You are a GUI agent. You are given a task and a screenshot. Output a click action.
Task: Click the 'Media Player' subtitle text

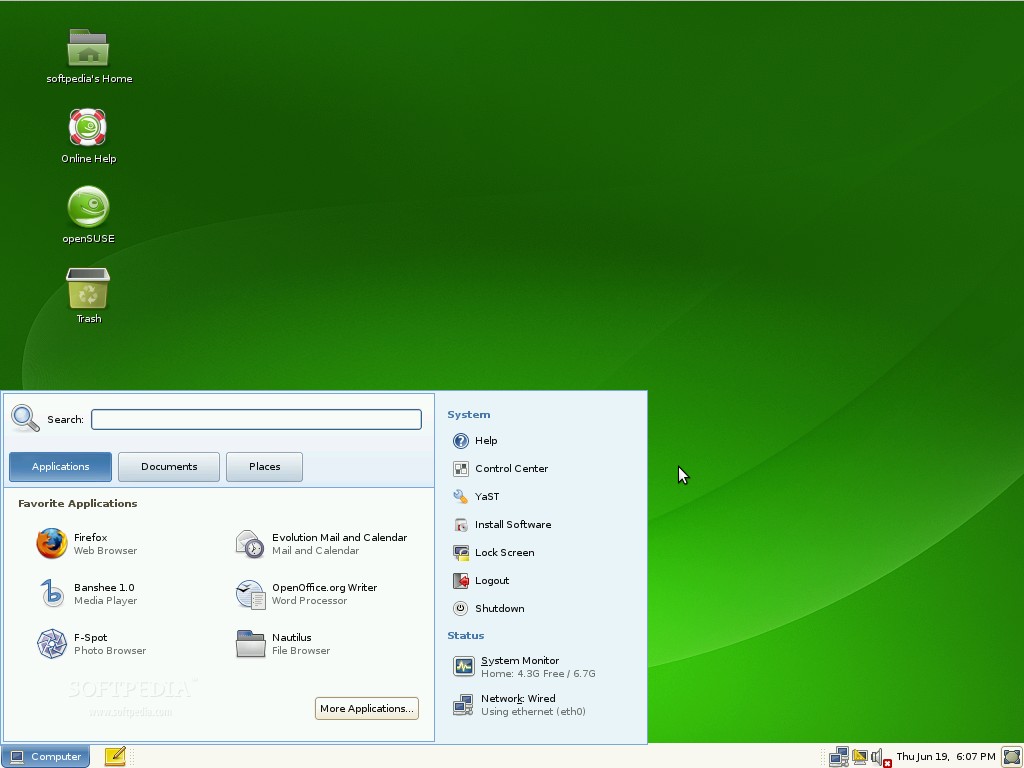(105, 601)
